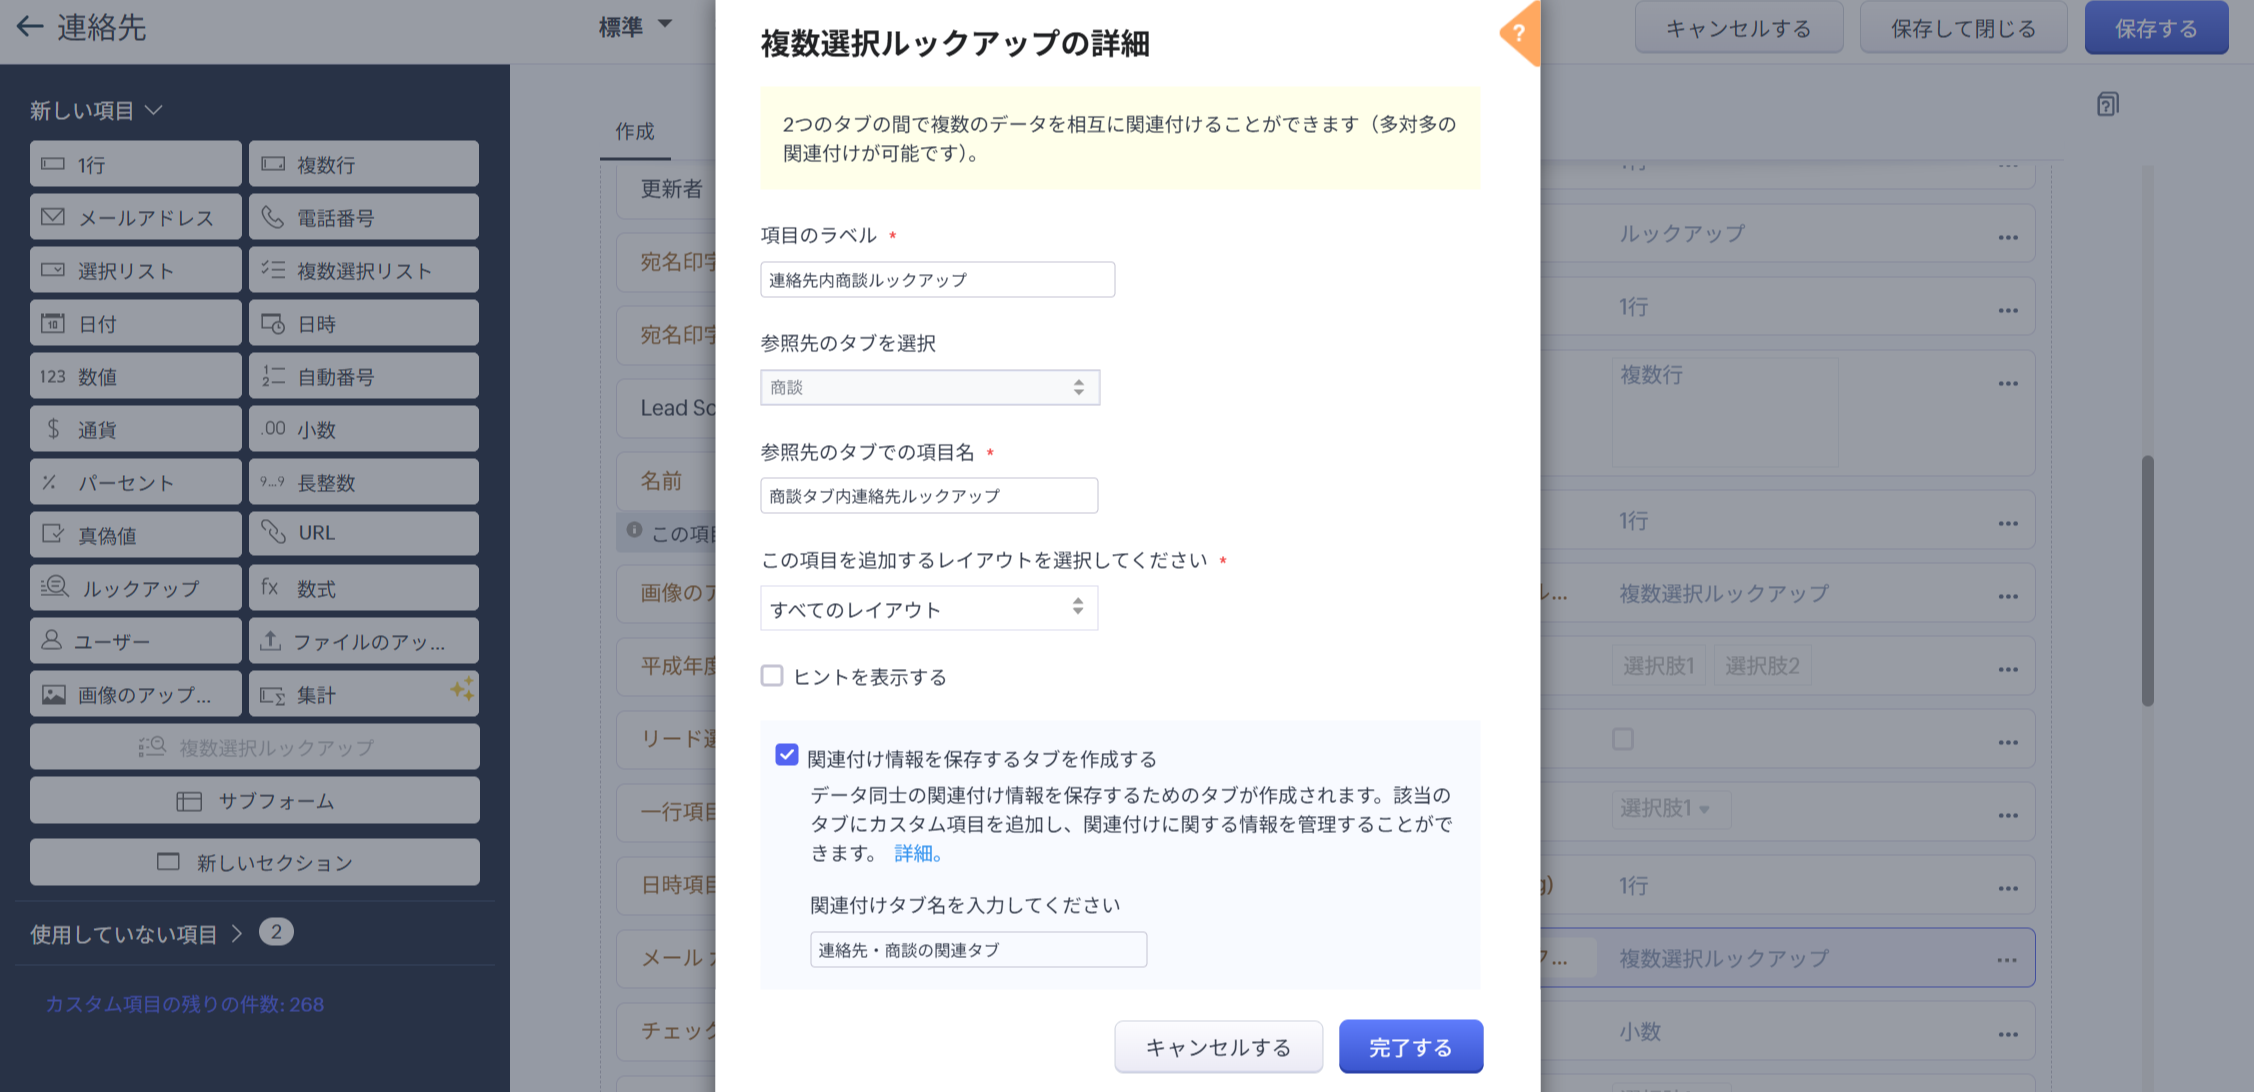
Task: Click the 関連付けタブ名 input field
Action: click(977, 949)
